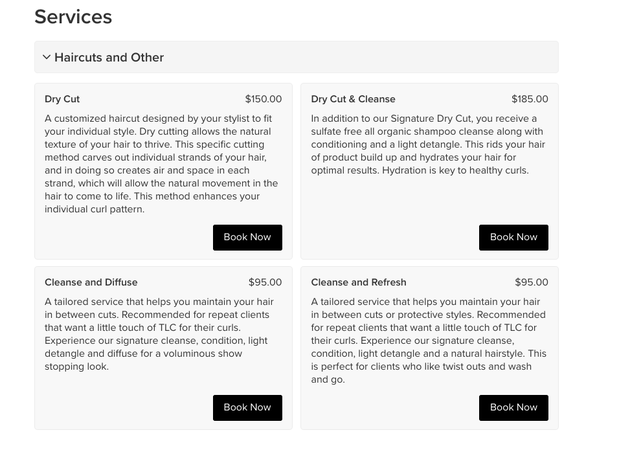Book Now for the Dry Cut service
Screen dimensions: 619x472
(x=247, y=237)
